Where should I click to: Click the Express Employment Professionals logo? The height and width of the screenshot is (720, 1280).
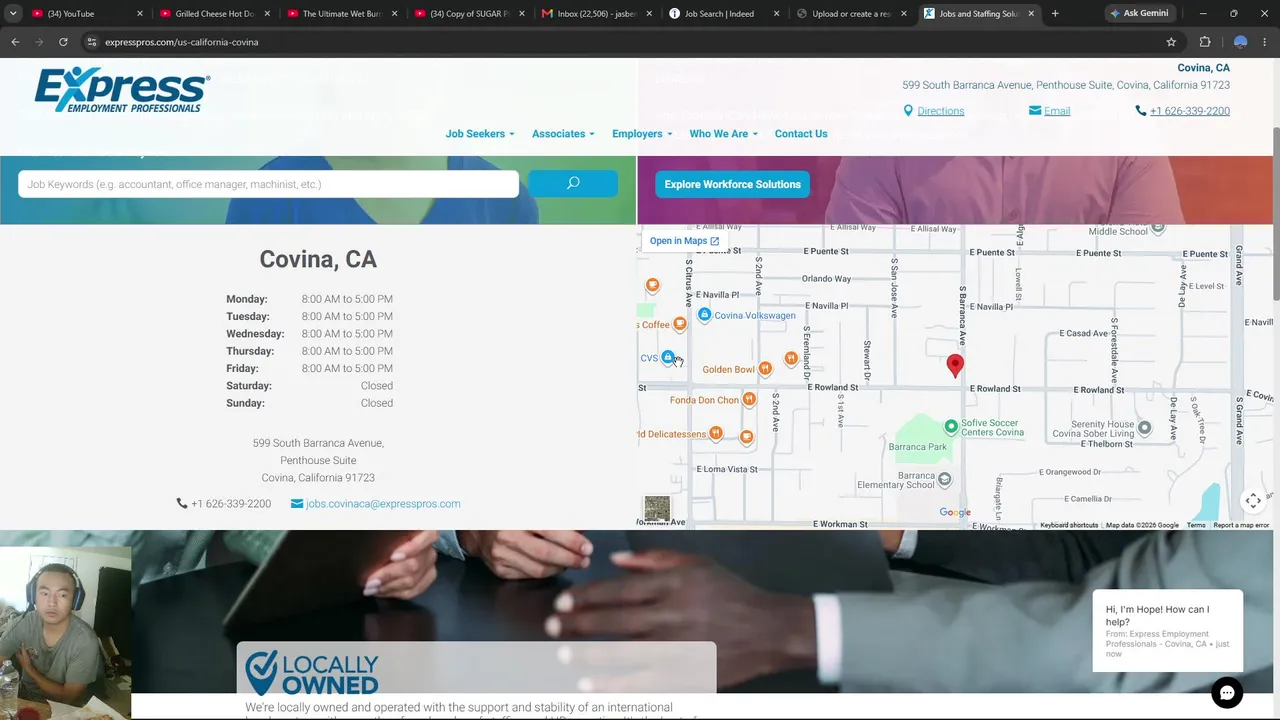click(122, 90)
